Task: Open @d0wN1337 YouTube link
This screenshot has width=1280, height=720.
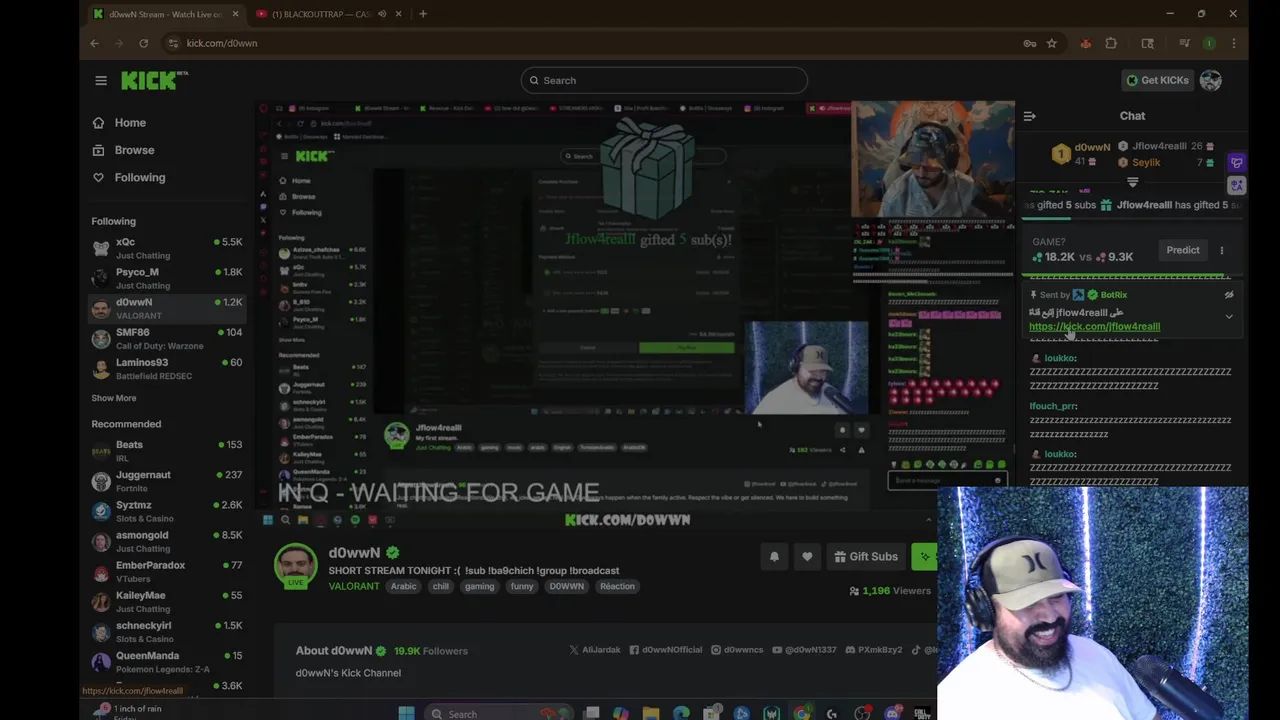Action: 804,650
